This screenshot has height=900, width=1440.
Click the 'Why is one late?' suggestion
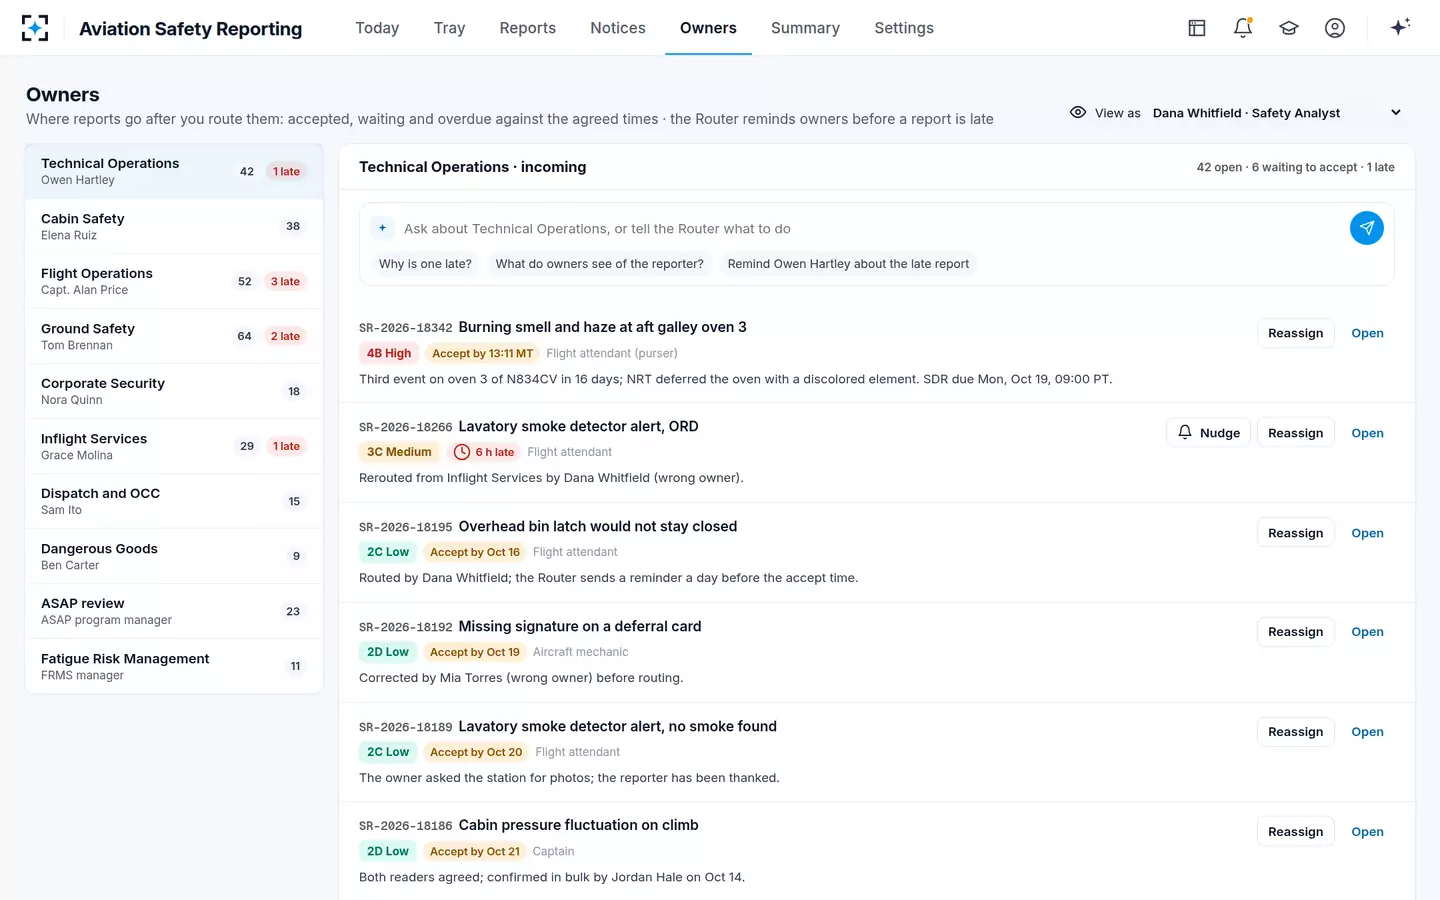pyautogui.click(x=425, y=264)
